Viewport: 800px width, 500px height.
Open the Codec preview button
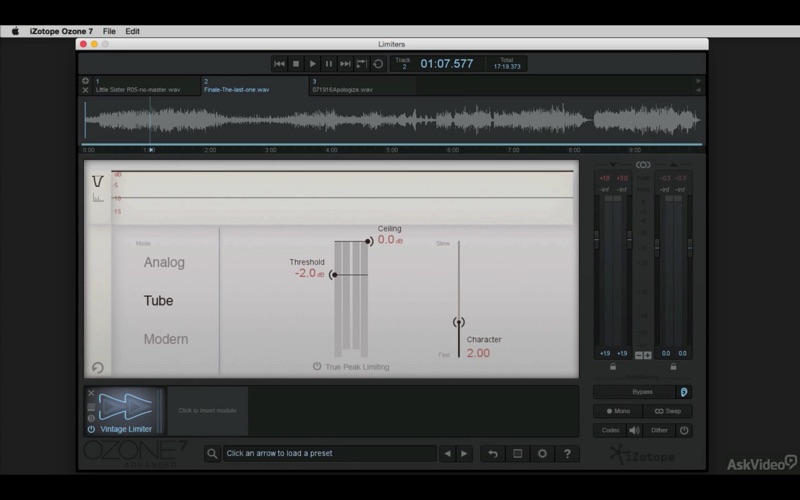(x=610, y=431)
